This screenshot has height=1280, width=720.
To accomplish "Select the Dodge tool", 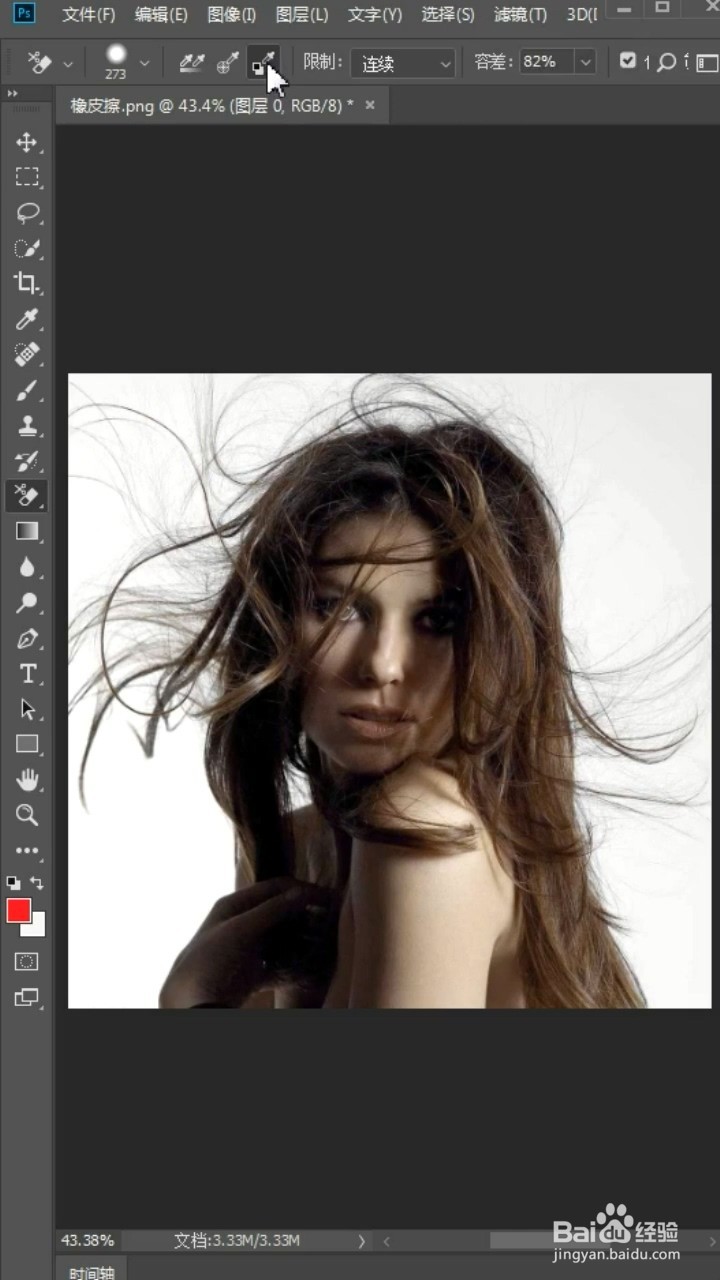I will point(27,602).
